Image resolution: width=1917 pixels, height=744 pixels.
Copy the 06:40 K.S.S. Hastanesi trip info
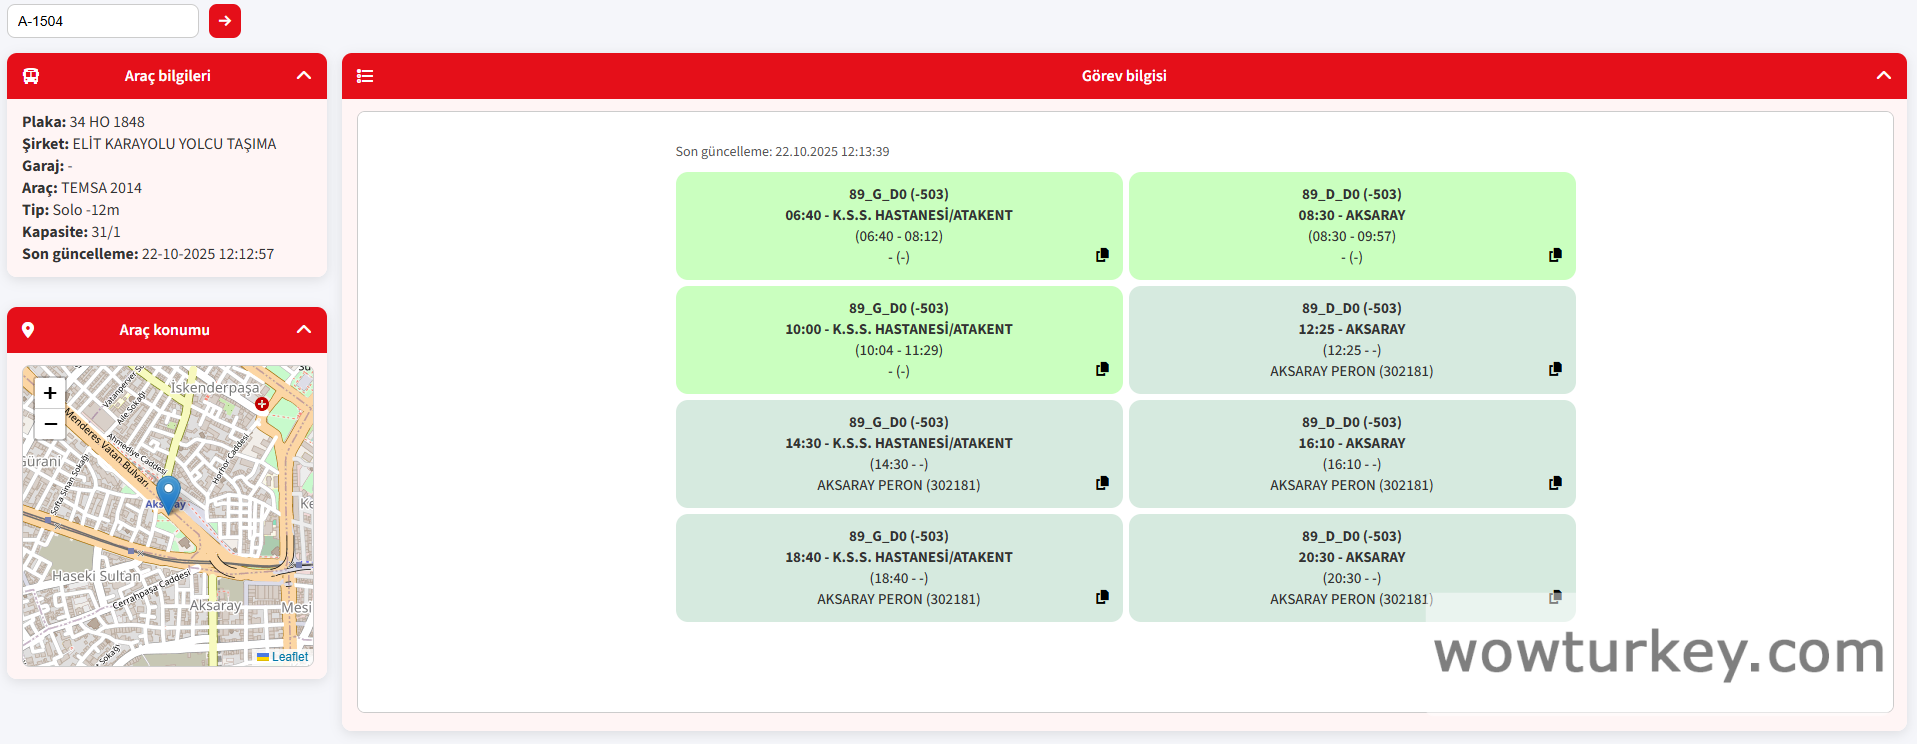pos(1102,255)
